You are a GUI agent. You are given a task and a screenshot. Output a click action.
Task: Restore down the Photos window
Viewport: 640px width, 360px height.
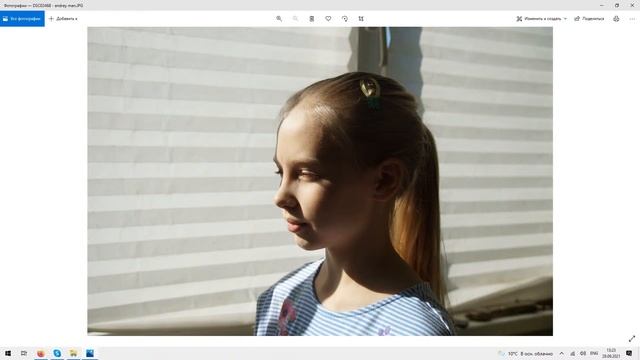pos(617,5)
